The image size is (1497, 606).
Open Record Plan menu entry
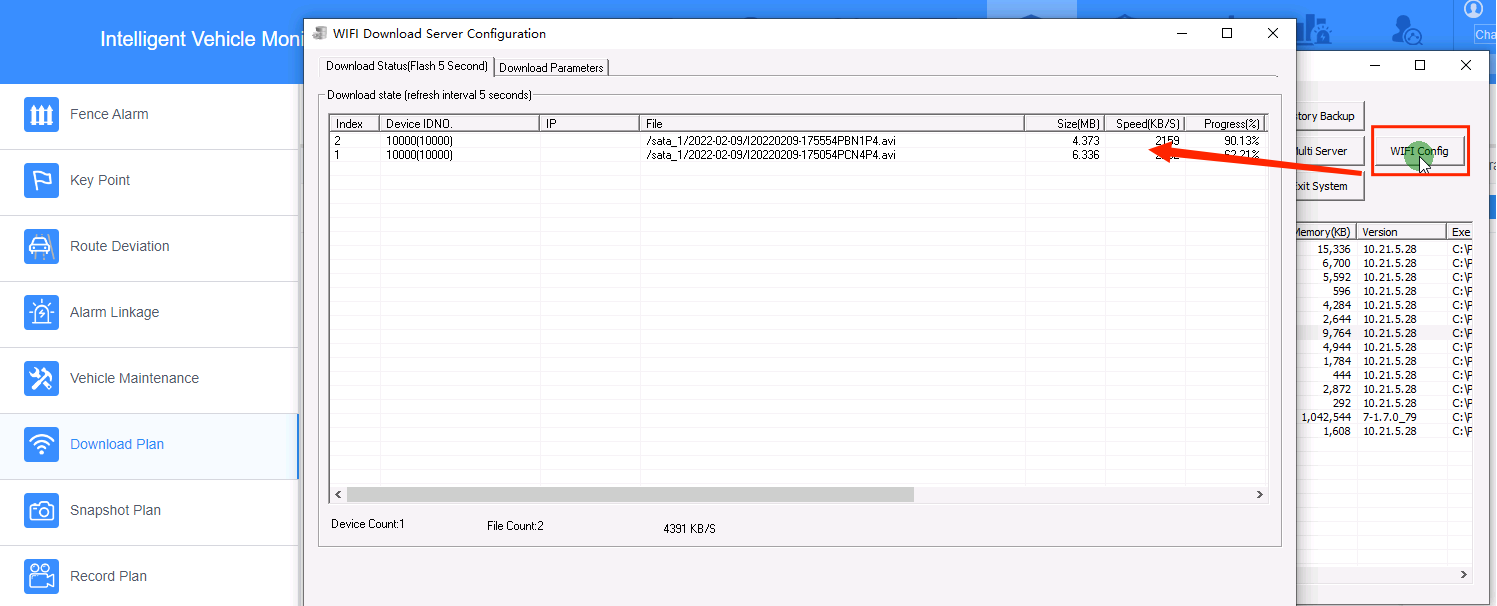pyautogui.click(x=108, y=576)
